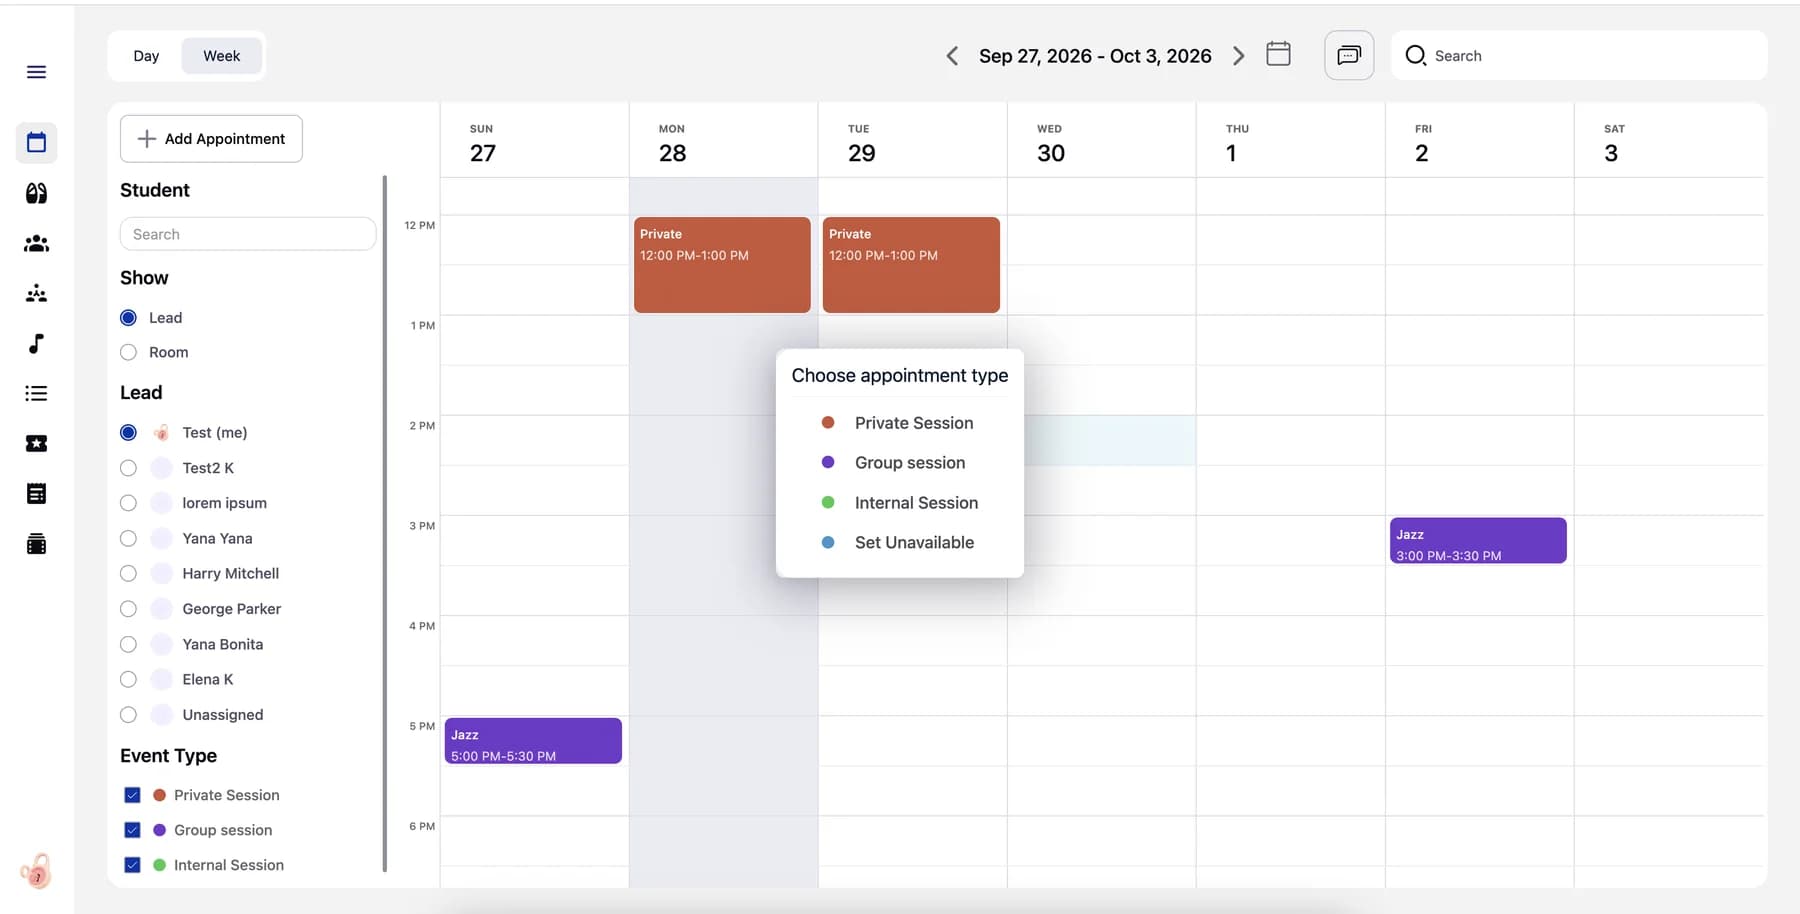Select lead Test2 K radio button
This screenshot has height=914, width=1800.
[128, 468]
